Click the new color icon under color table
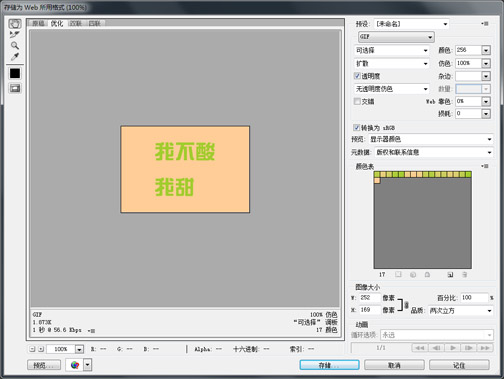This screenshot has width=504, height=379. point(450,275)
